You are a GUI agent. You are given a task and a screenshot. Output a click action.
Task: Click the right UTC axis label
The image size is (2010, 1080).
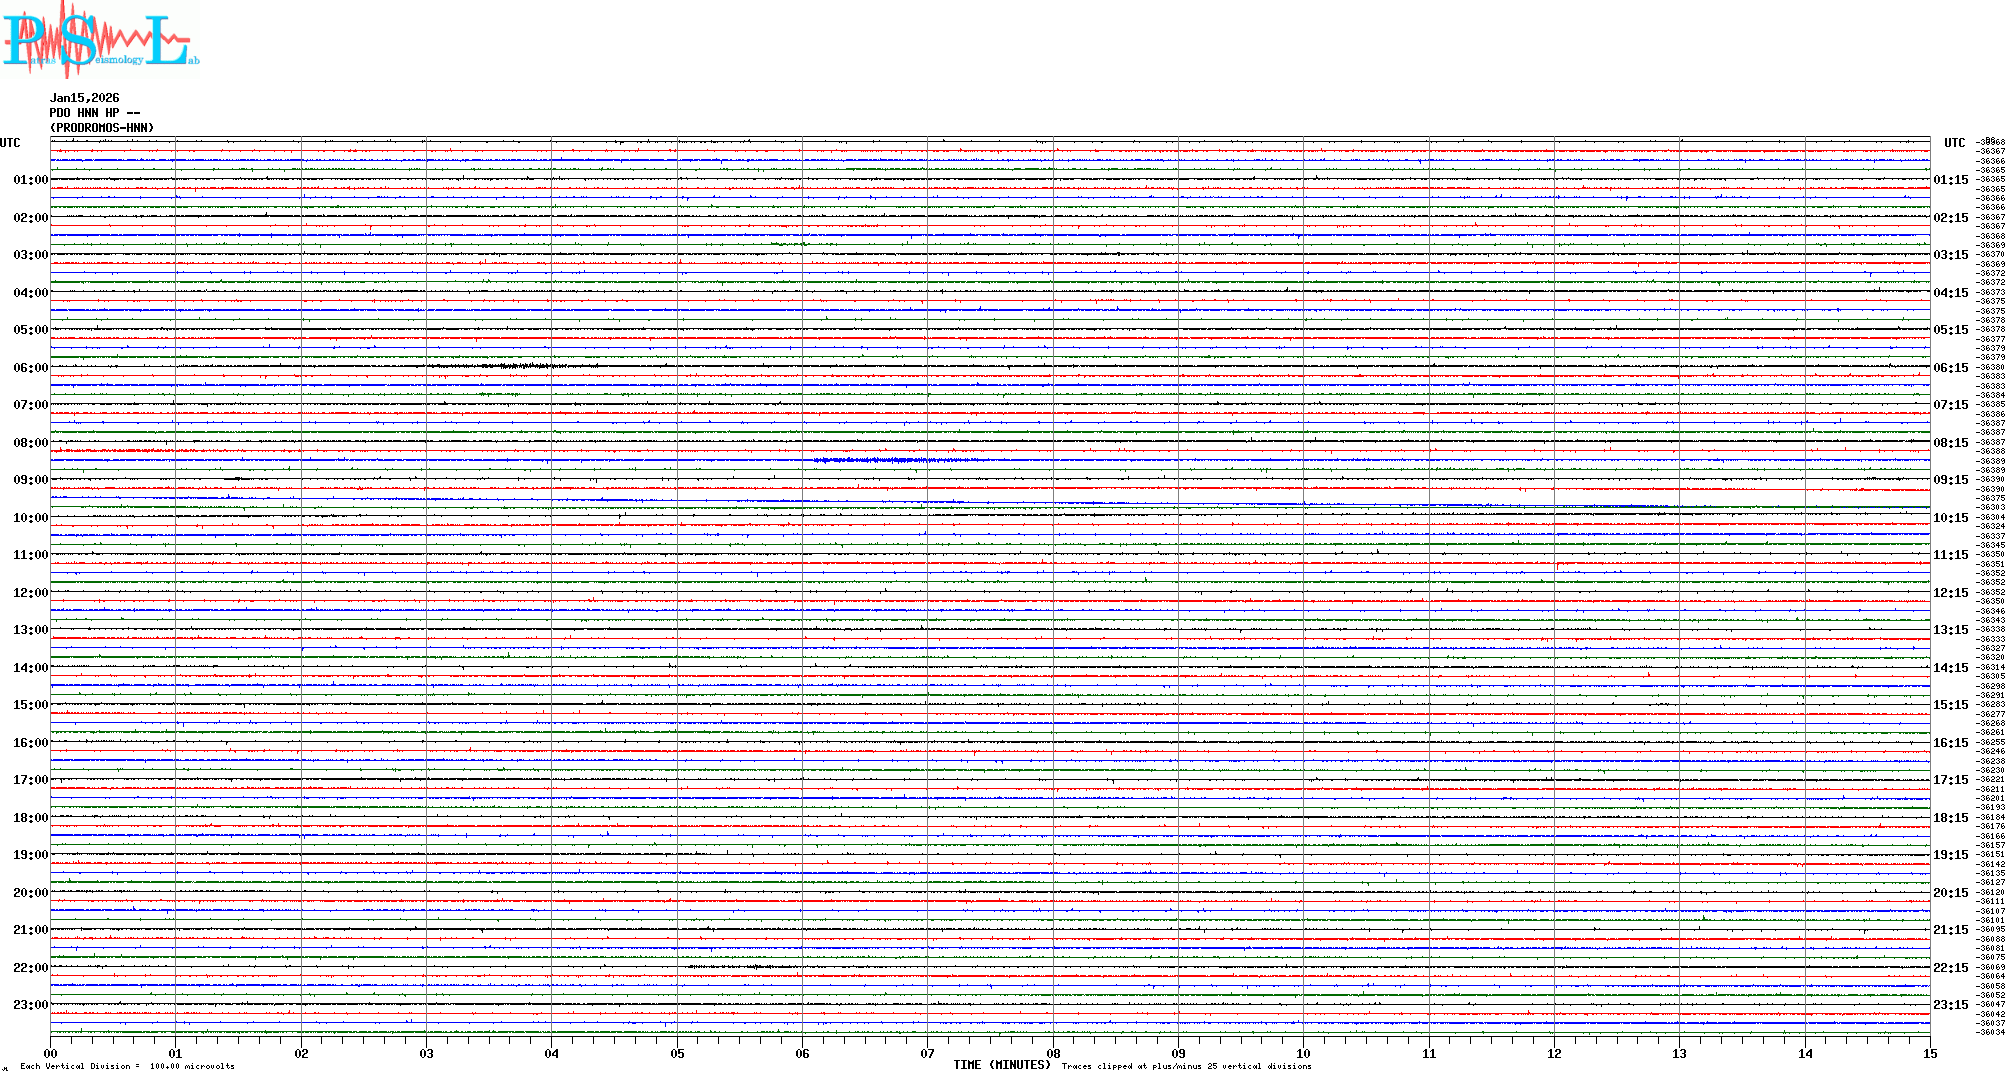(1954, 143)
